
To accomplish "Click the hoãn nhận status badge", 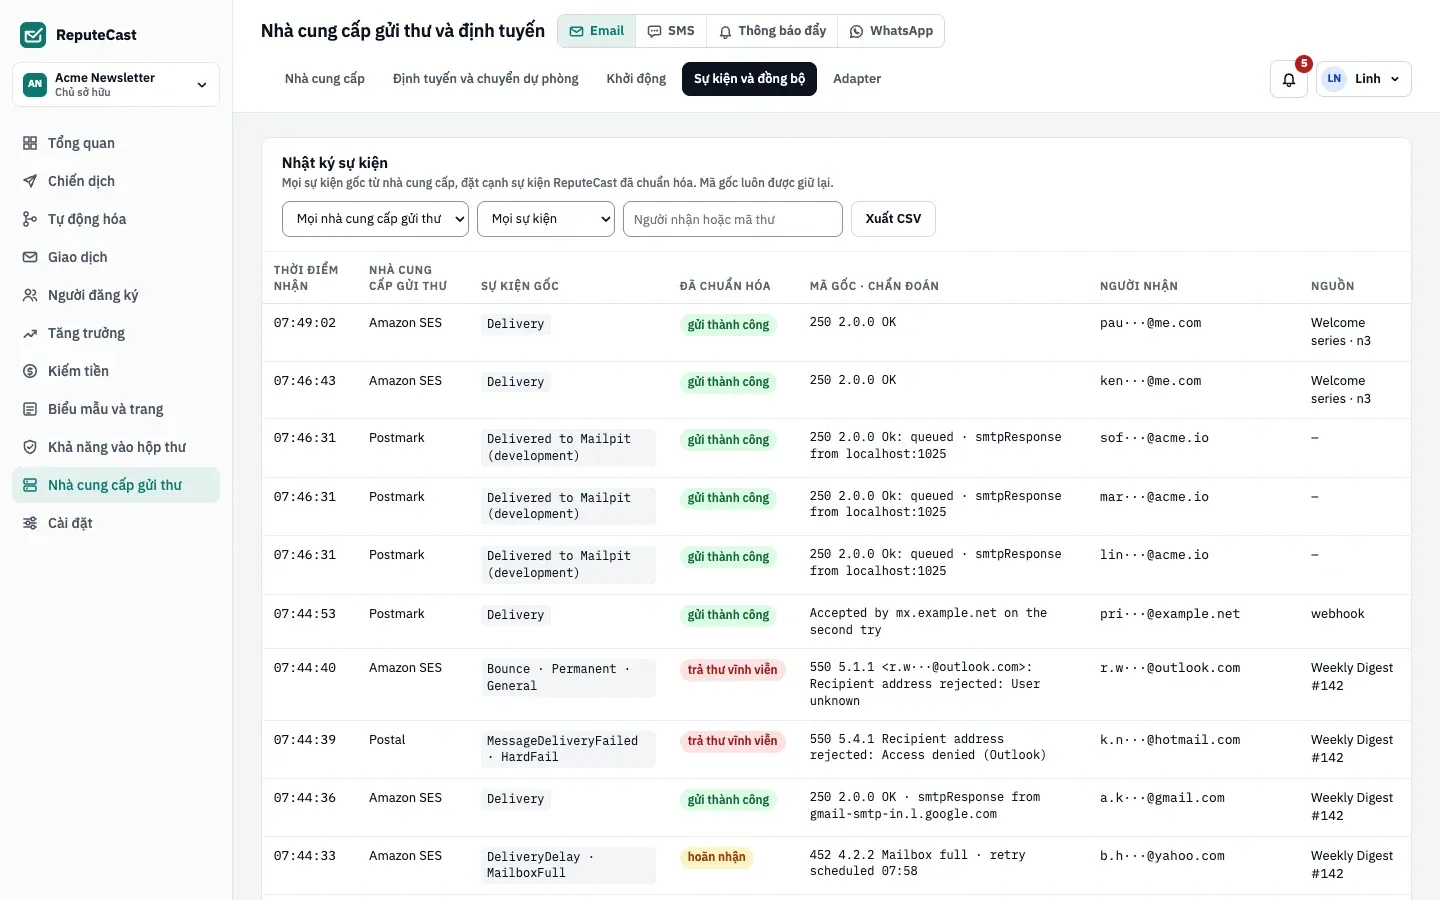I will click(x=716, y=857).
